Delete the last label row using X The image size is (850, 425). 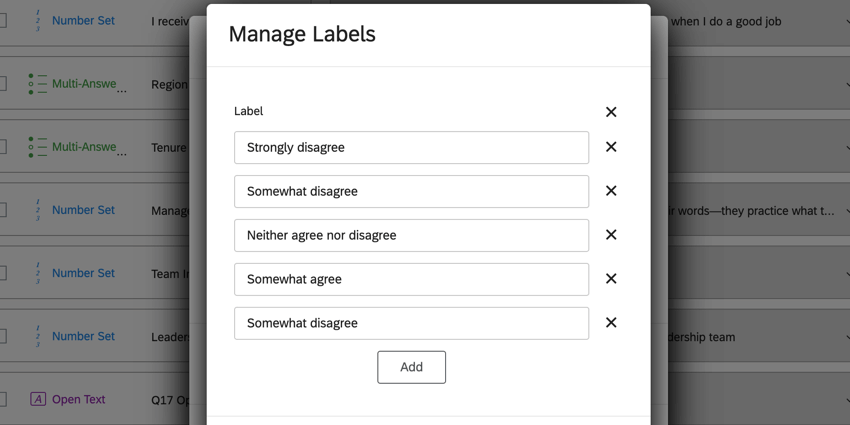click(611, 323)
